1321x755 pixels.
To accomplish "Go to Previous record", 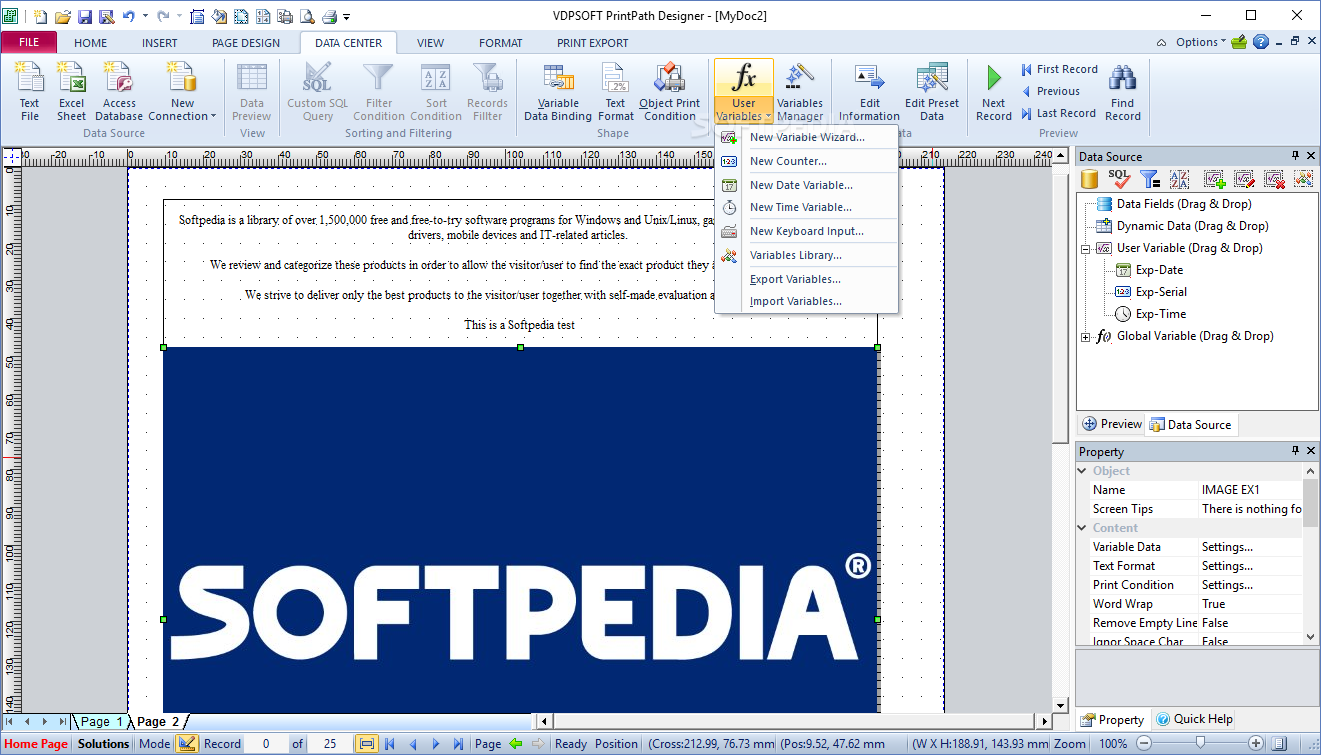I will [1050, 91].
